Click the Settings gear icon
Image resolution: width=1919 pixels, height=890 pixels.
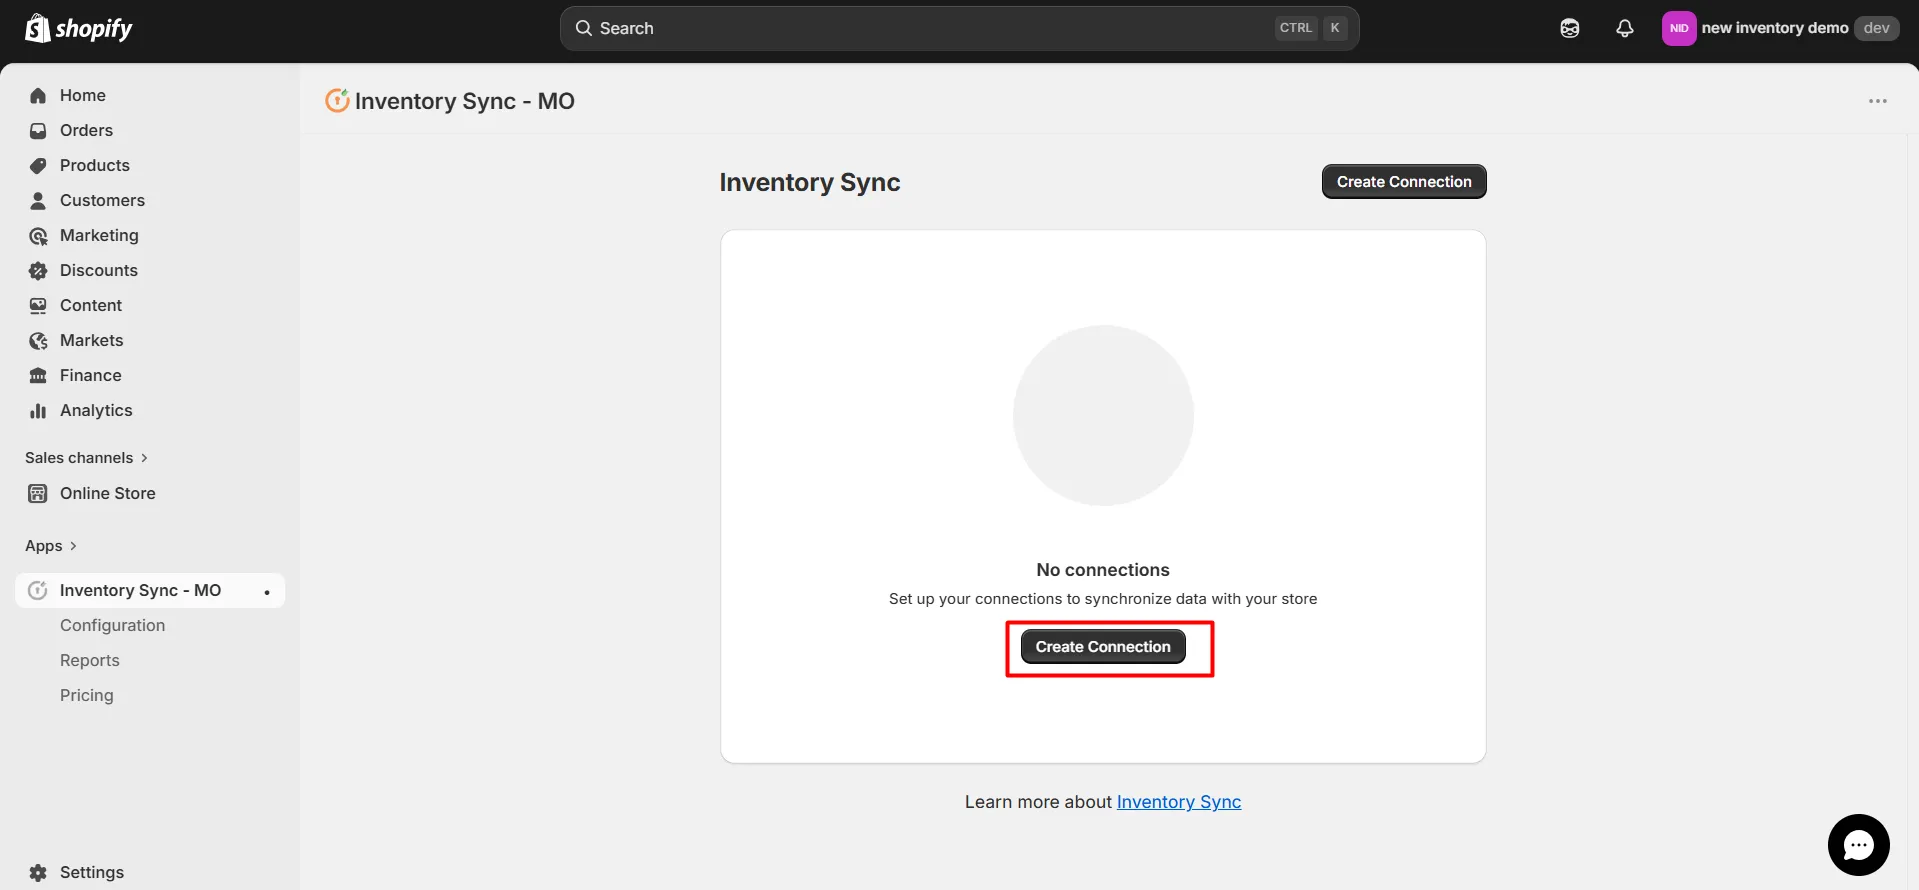tap(38, 873)
